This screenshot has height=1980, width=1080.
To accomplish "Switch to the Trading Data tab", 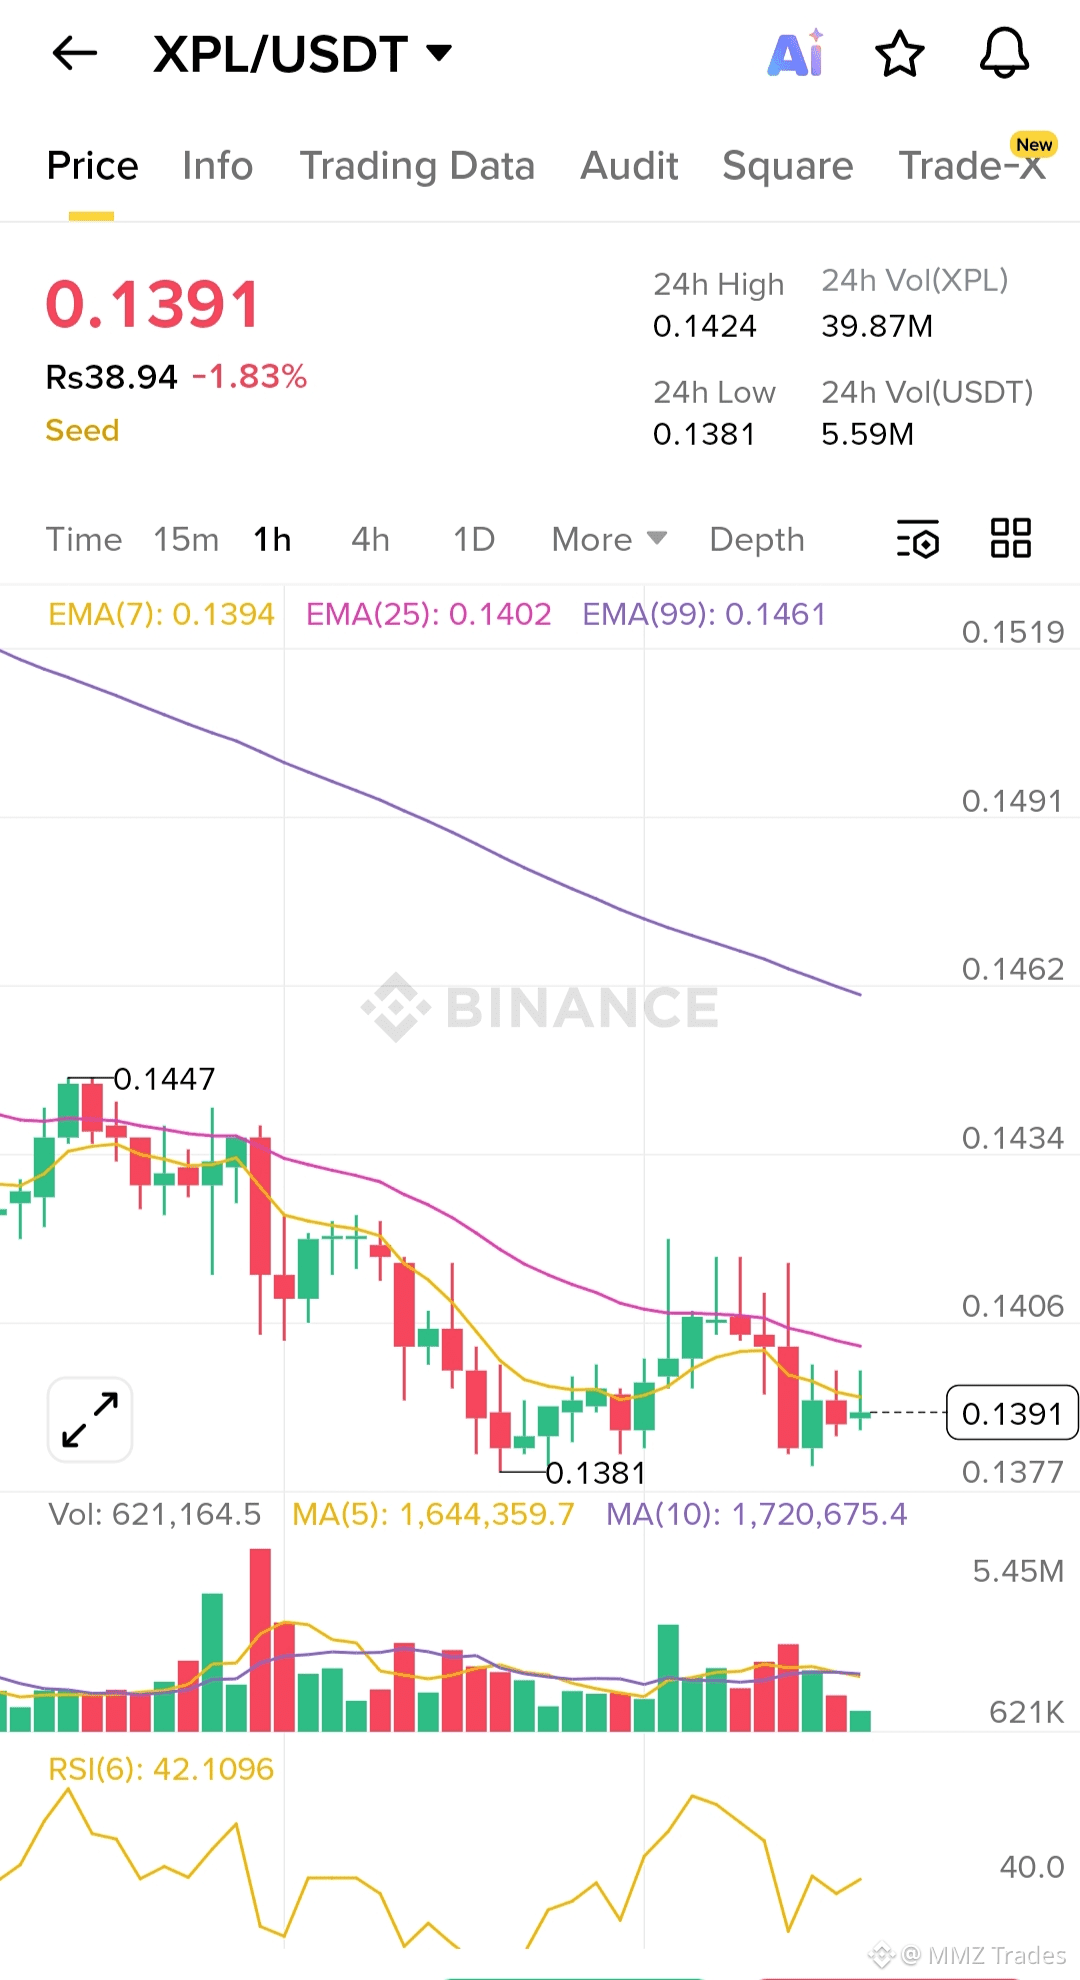I will [x=417, y=166].
